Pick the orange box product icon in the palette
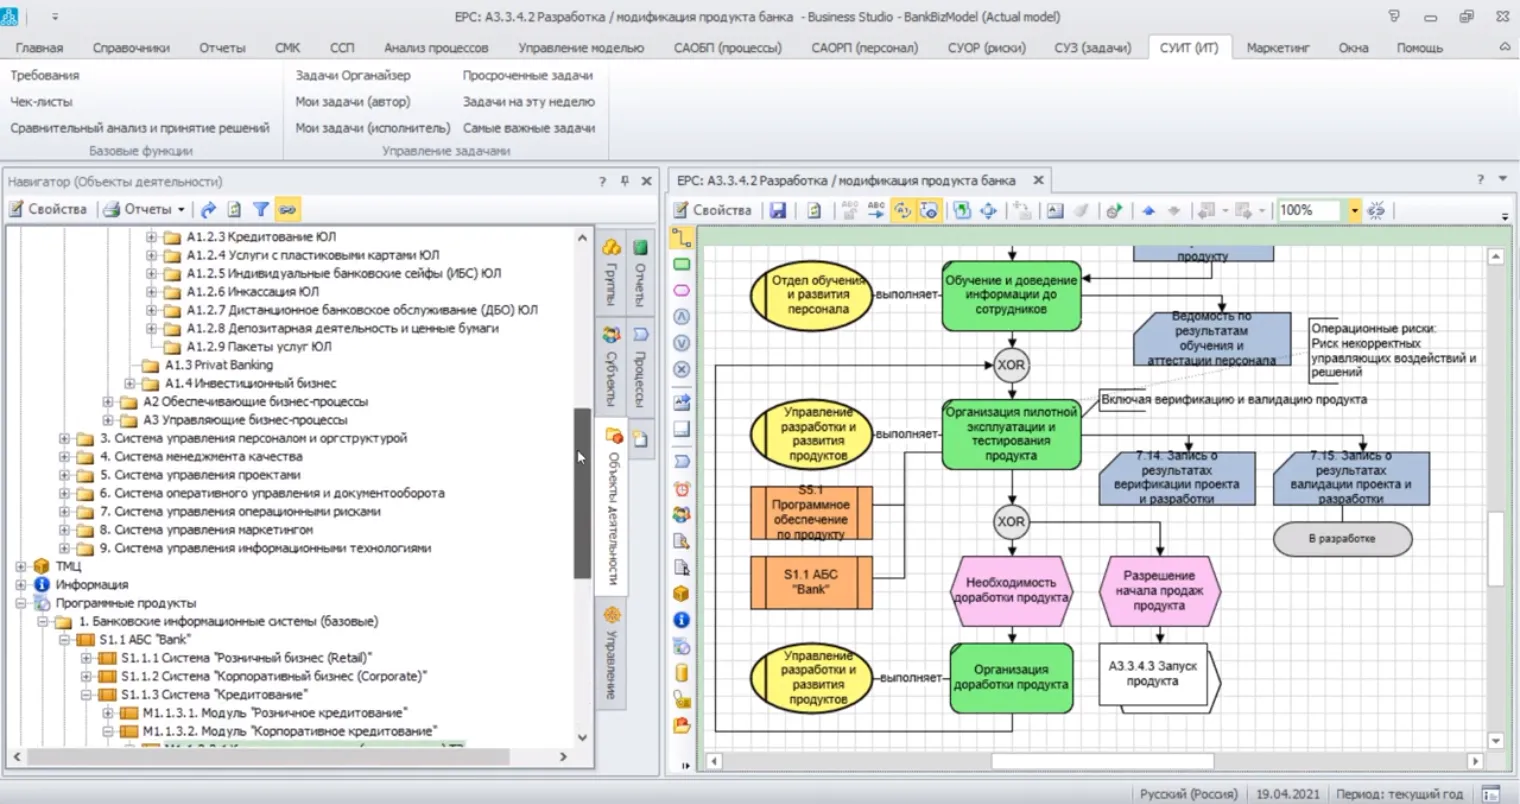The height and width of the screenshot is (804, 1520). pyautogui.click(x=682, y=594)
